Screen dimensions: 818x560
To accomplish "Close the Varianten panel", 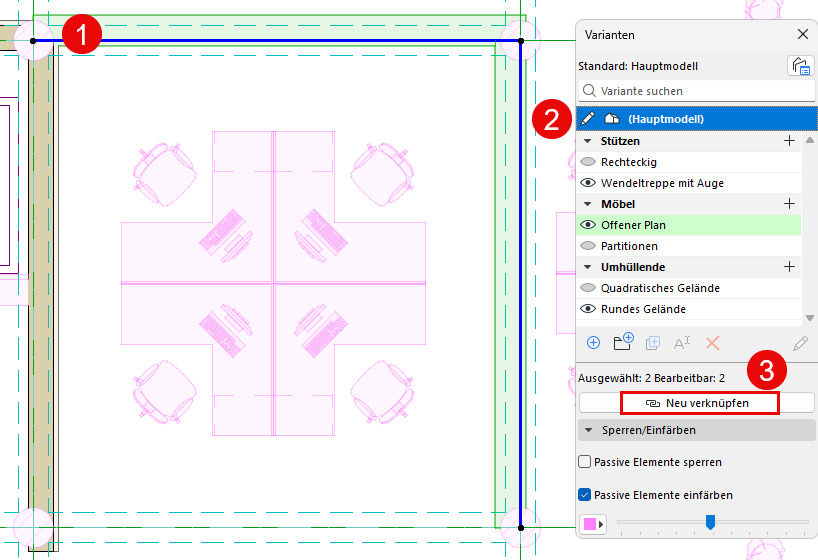I will click(x=803, y=34).
